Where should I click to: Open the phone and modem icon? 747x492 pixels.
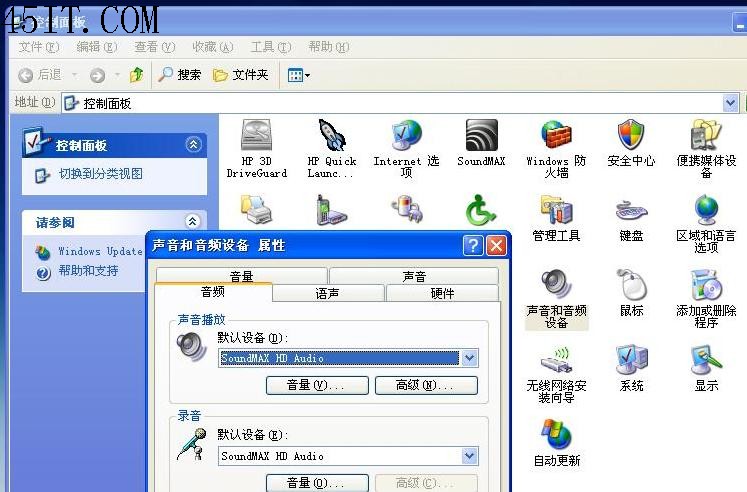click(332, 210)
